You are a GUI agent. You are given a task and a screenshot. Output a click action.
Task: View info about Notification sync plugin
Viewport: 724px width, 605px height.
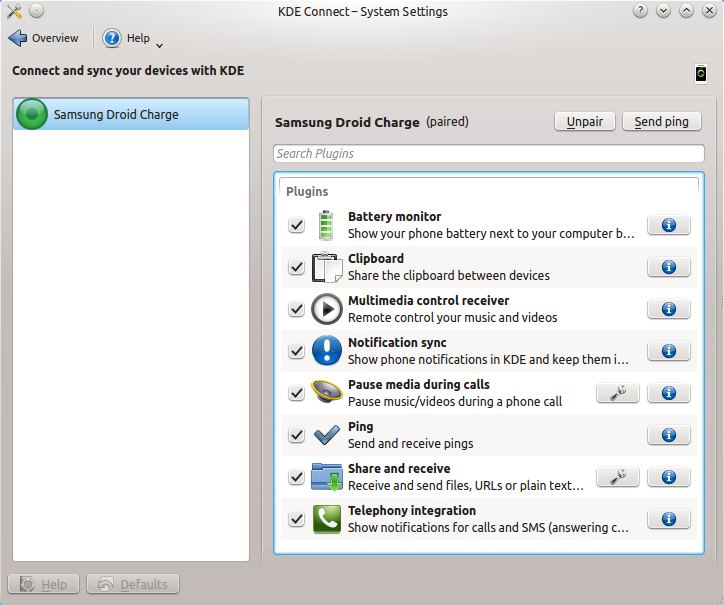(669, 351)
